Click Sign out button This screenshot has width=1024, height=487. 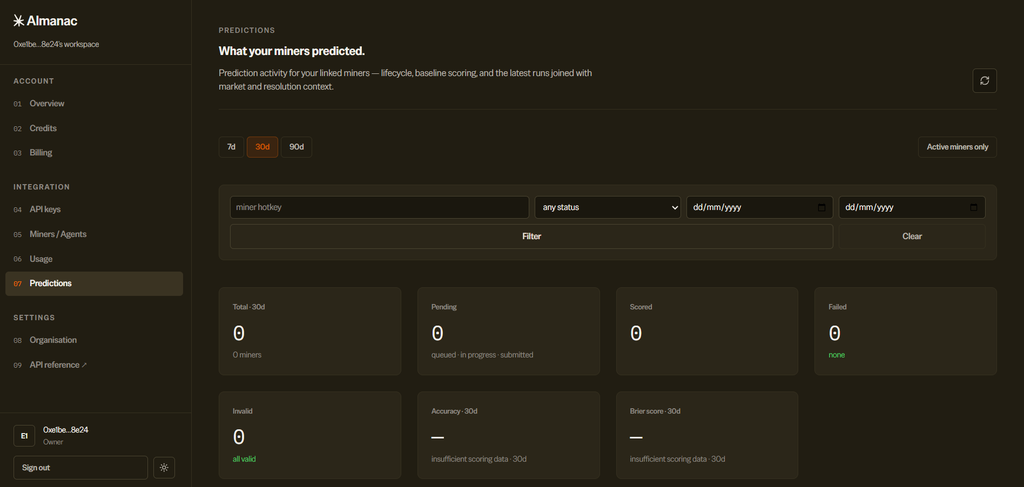click(x=80, y=467)
